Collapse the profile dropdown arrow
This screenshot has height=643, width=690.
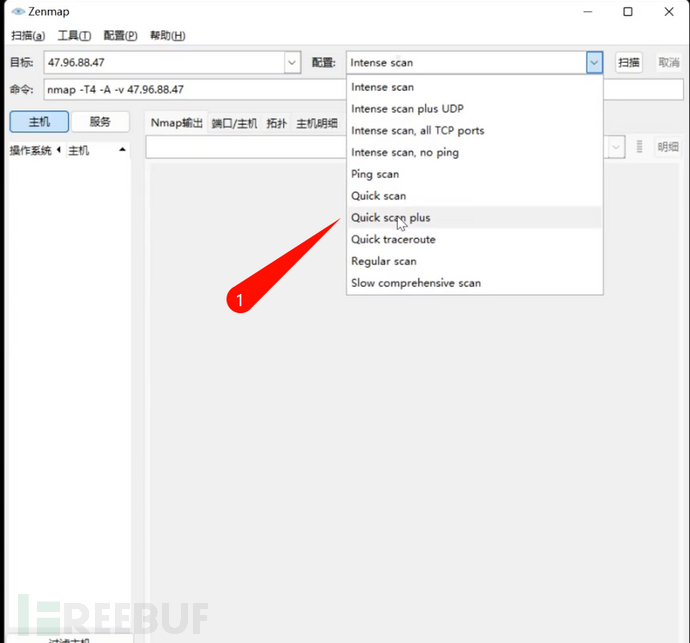point(595,62)
